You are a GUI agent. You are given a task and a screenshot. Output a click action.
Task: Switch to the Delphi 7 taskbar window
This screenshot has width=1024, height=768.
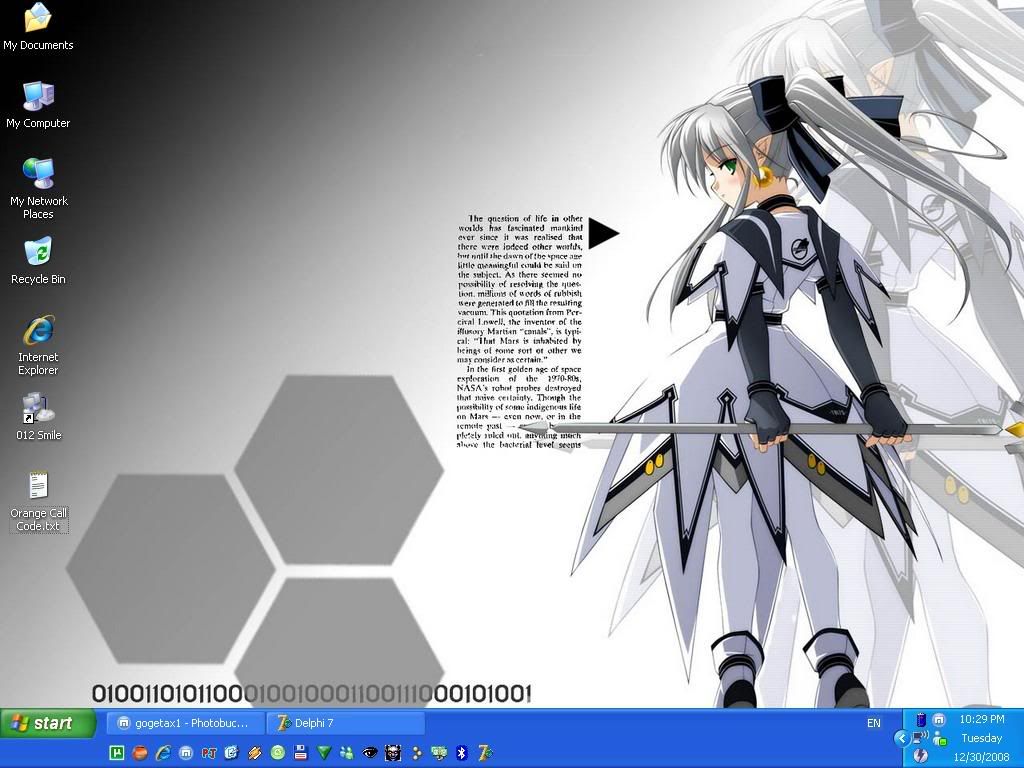coord(345,723)
